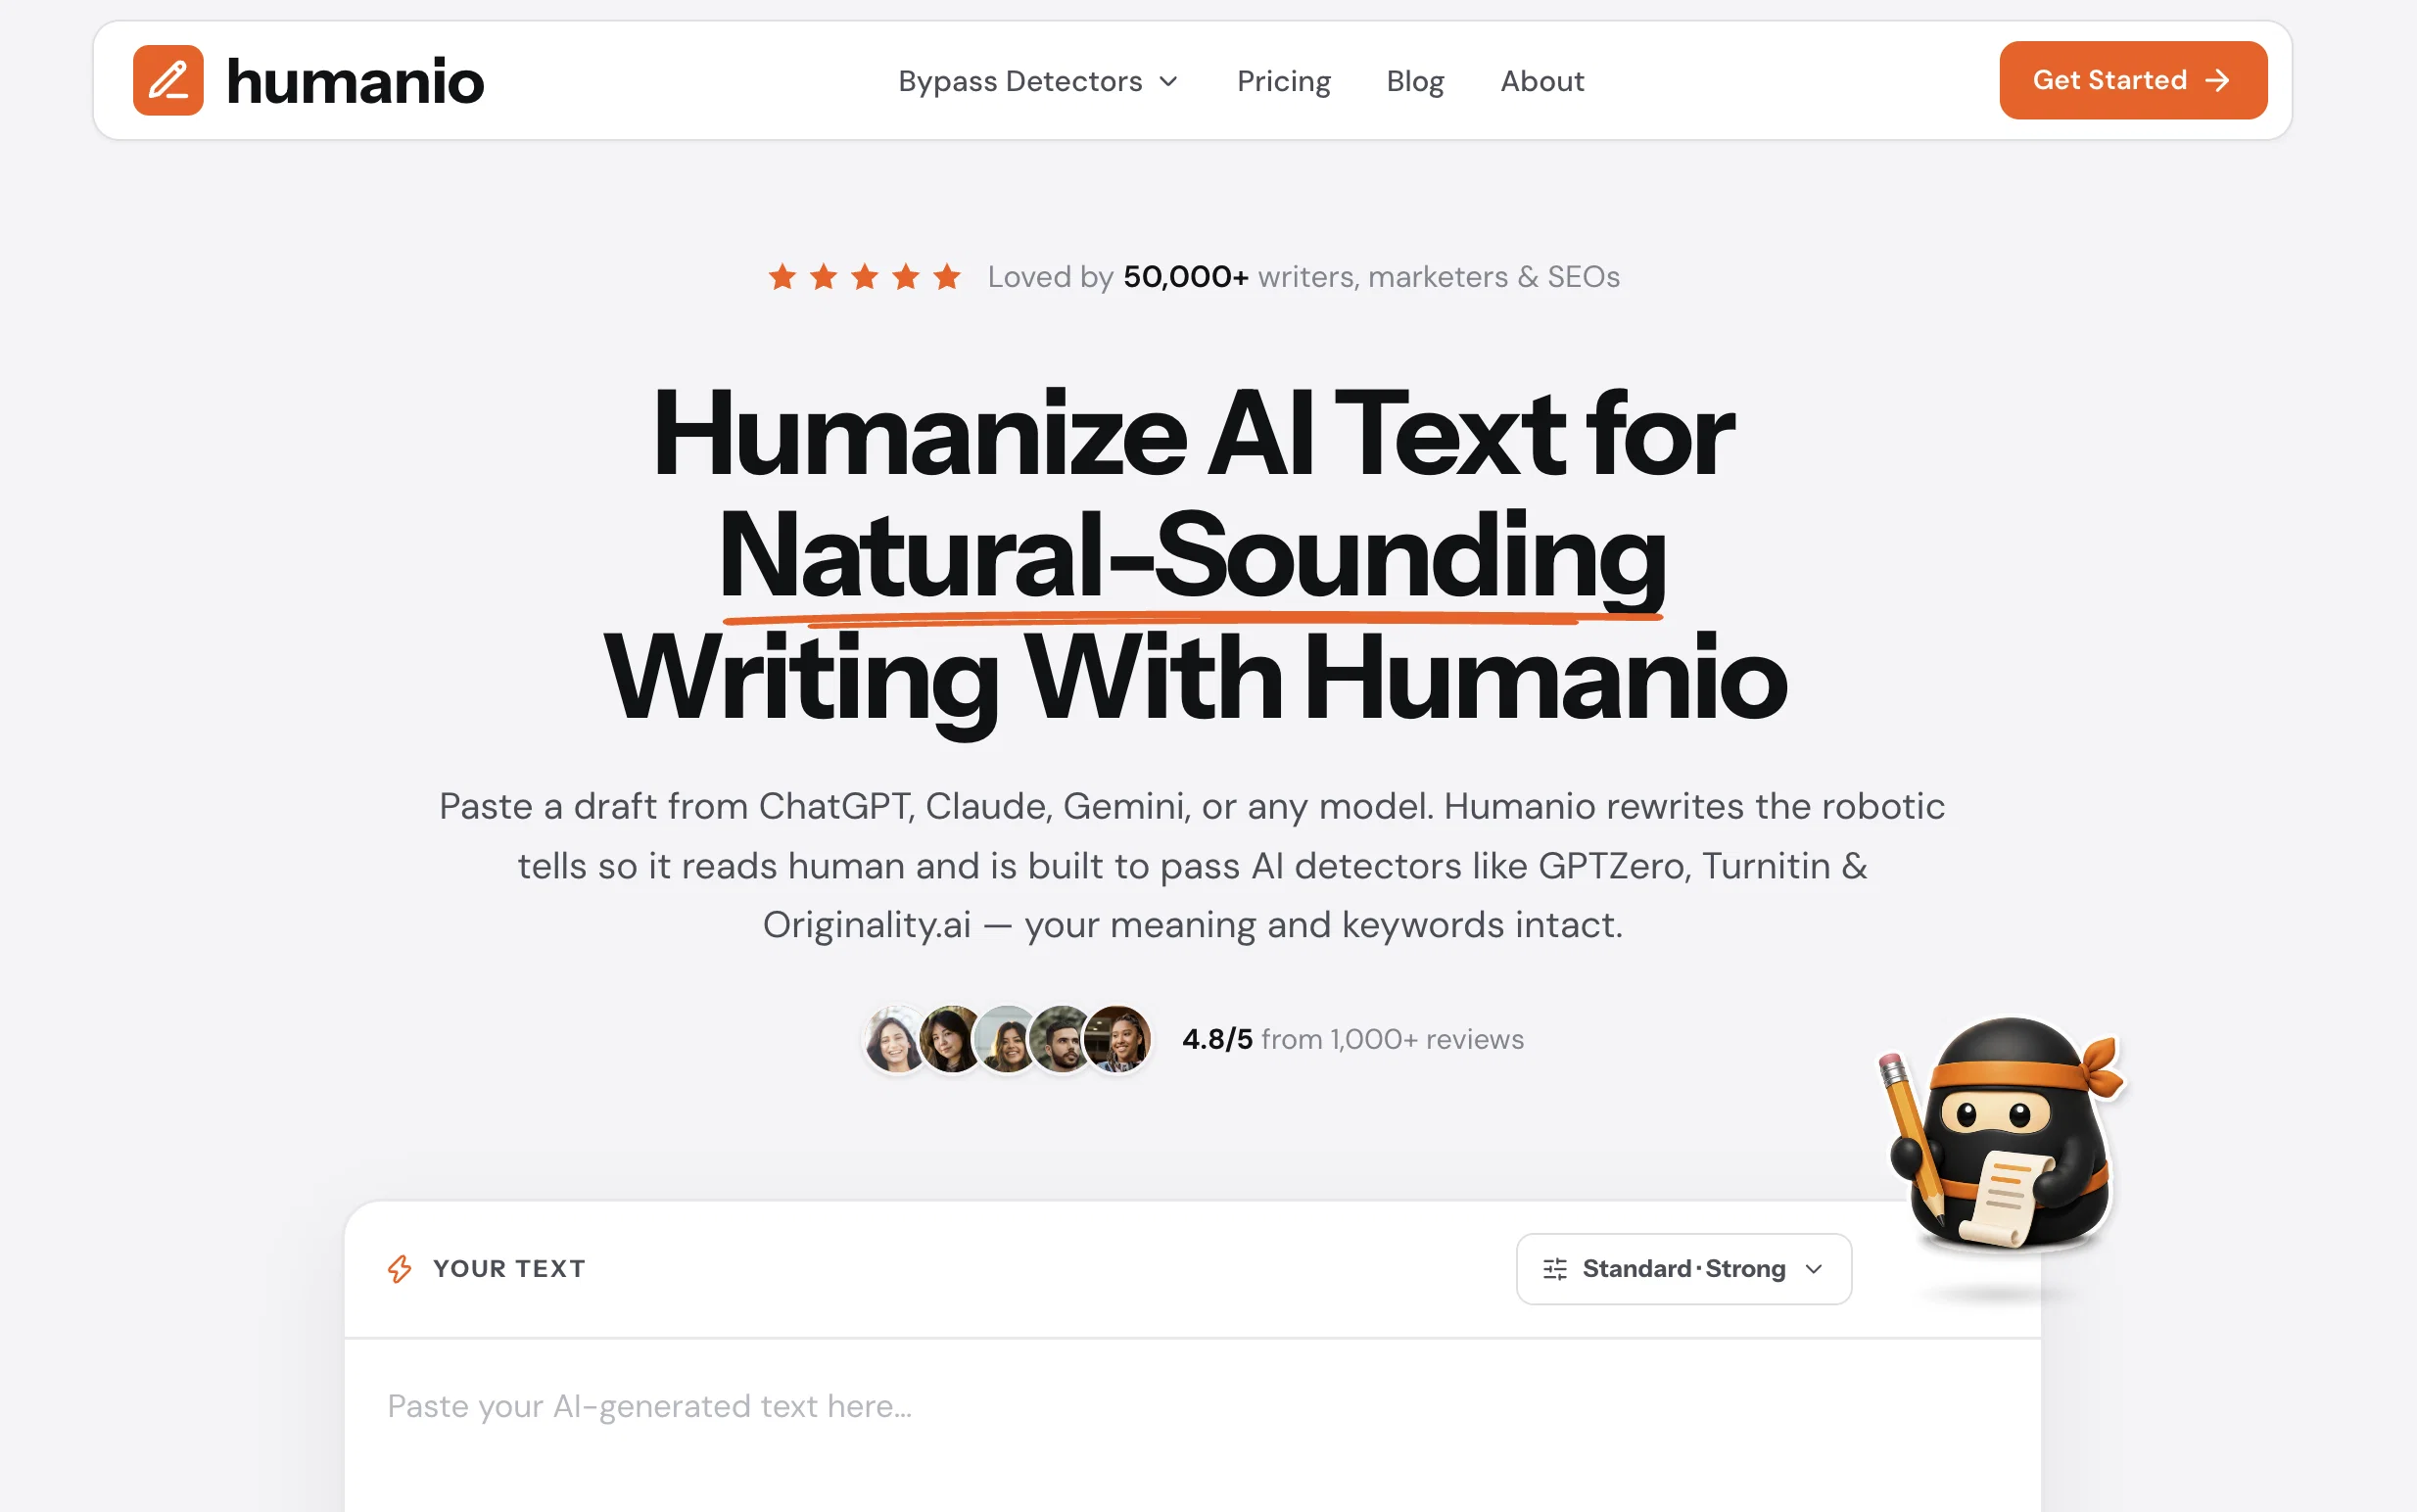Open the About page
This screenshot has width=2417, height=1512.
pyautogui.click(x=1542, y=81)
